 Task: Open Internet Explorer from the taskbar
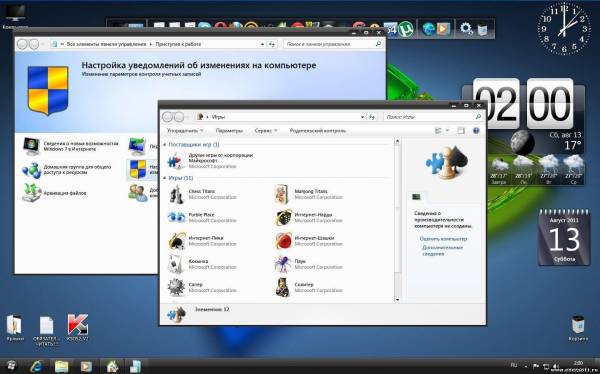pyautogui.click(x=37, y=366)
